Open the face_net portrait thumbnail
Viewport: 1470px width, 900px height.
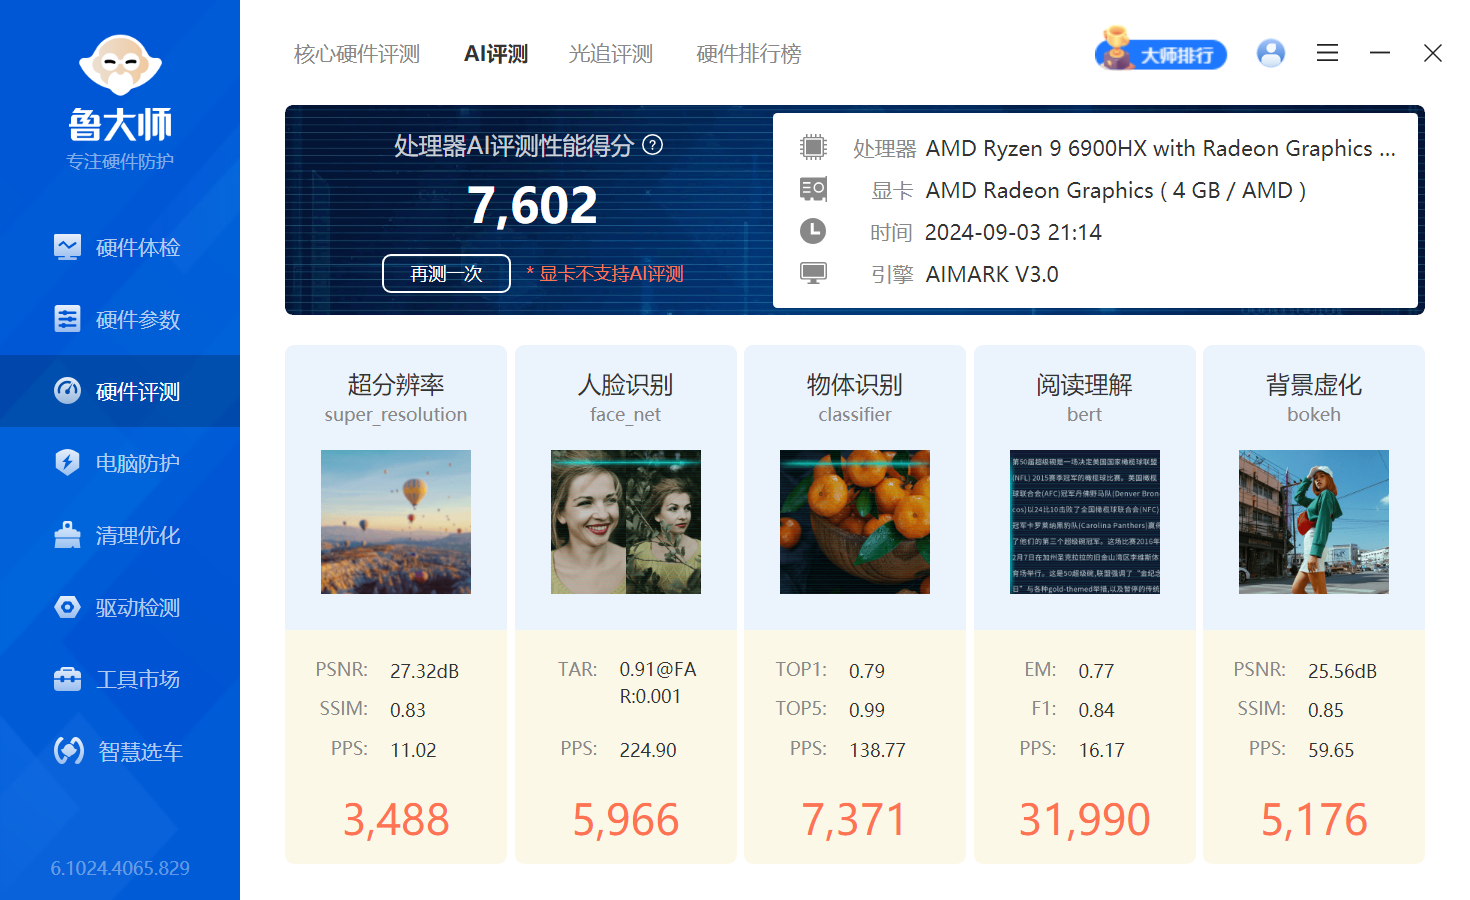click(626, 522)
